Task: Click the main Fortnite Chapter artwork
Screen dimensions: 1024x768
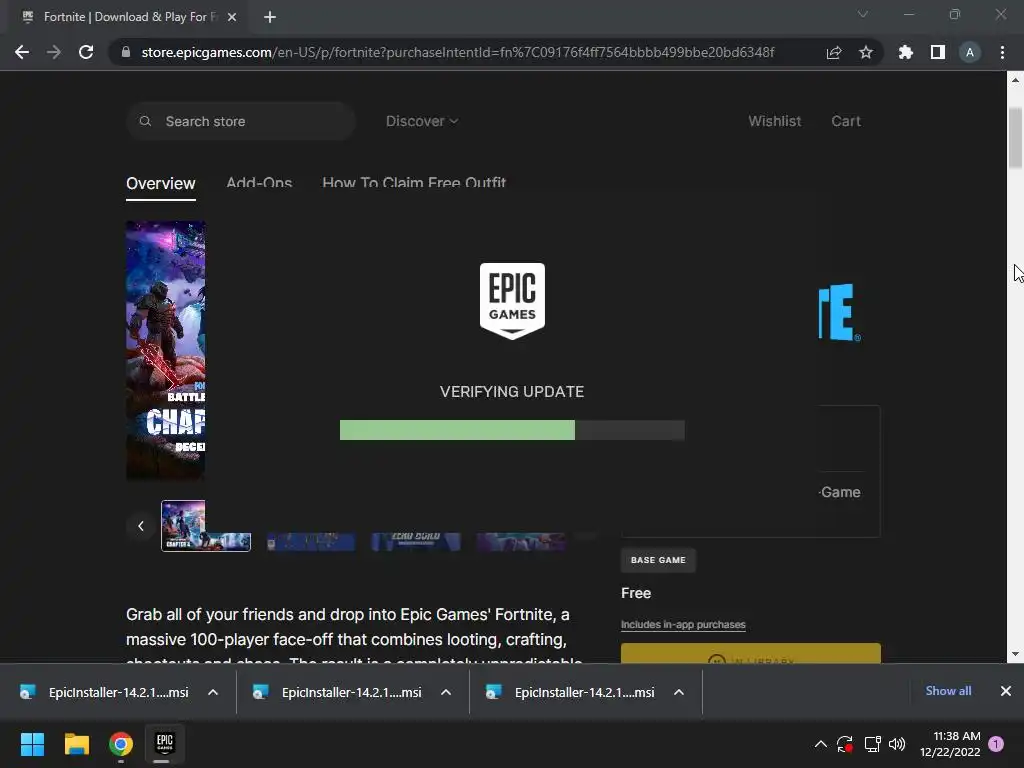Action: [165, 350]
